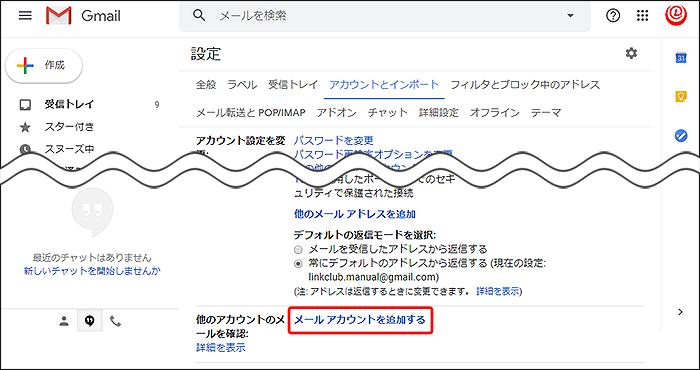
Task: Open Google Tasks in side panel
Action: (680, 136)
